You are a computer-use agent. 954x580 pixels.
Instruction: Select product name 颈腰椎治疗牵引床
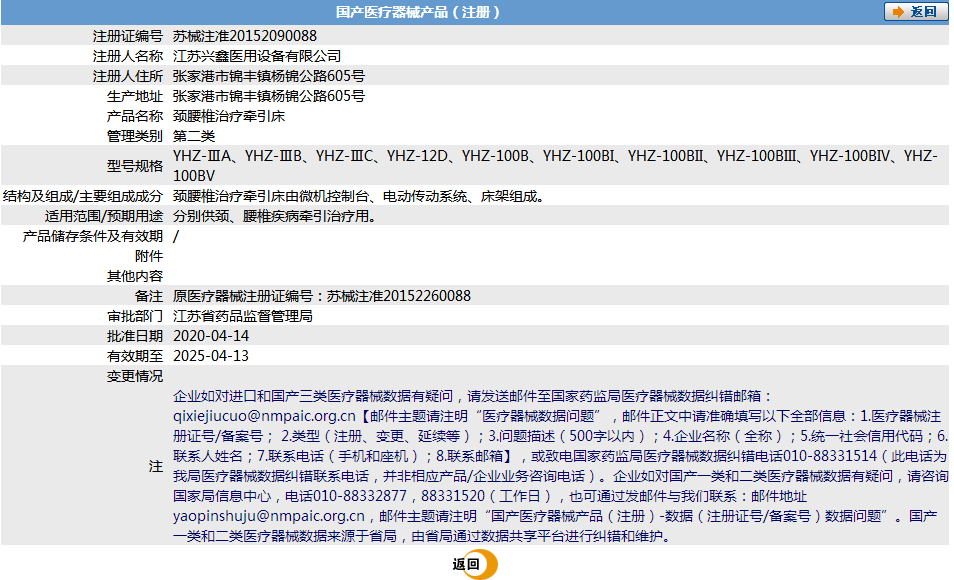[x=229, y=116]
